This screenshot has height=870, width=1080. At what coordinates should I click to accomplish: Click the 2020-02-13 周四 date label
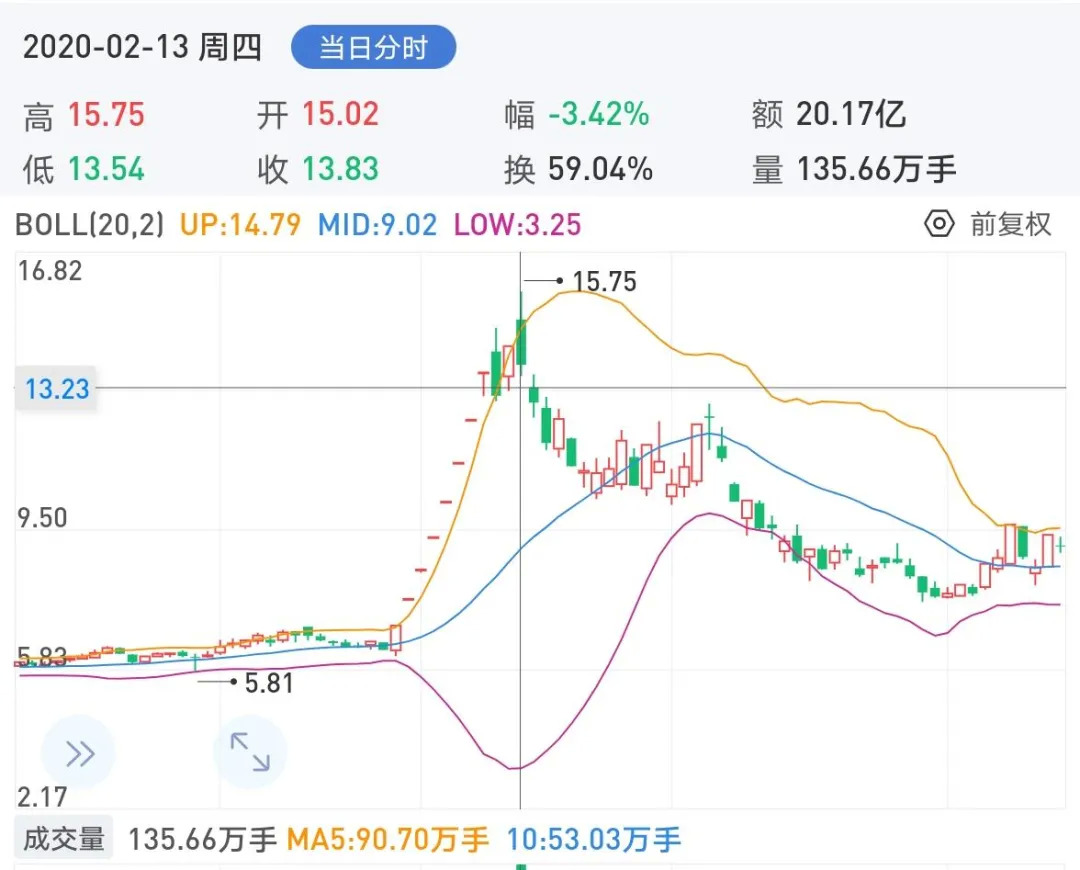(x=142, y=48)
